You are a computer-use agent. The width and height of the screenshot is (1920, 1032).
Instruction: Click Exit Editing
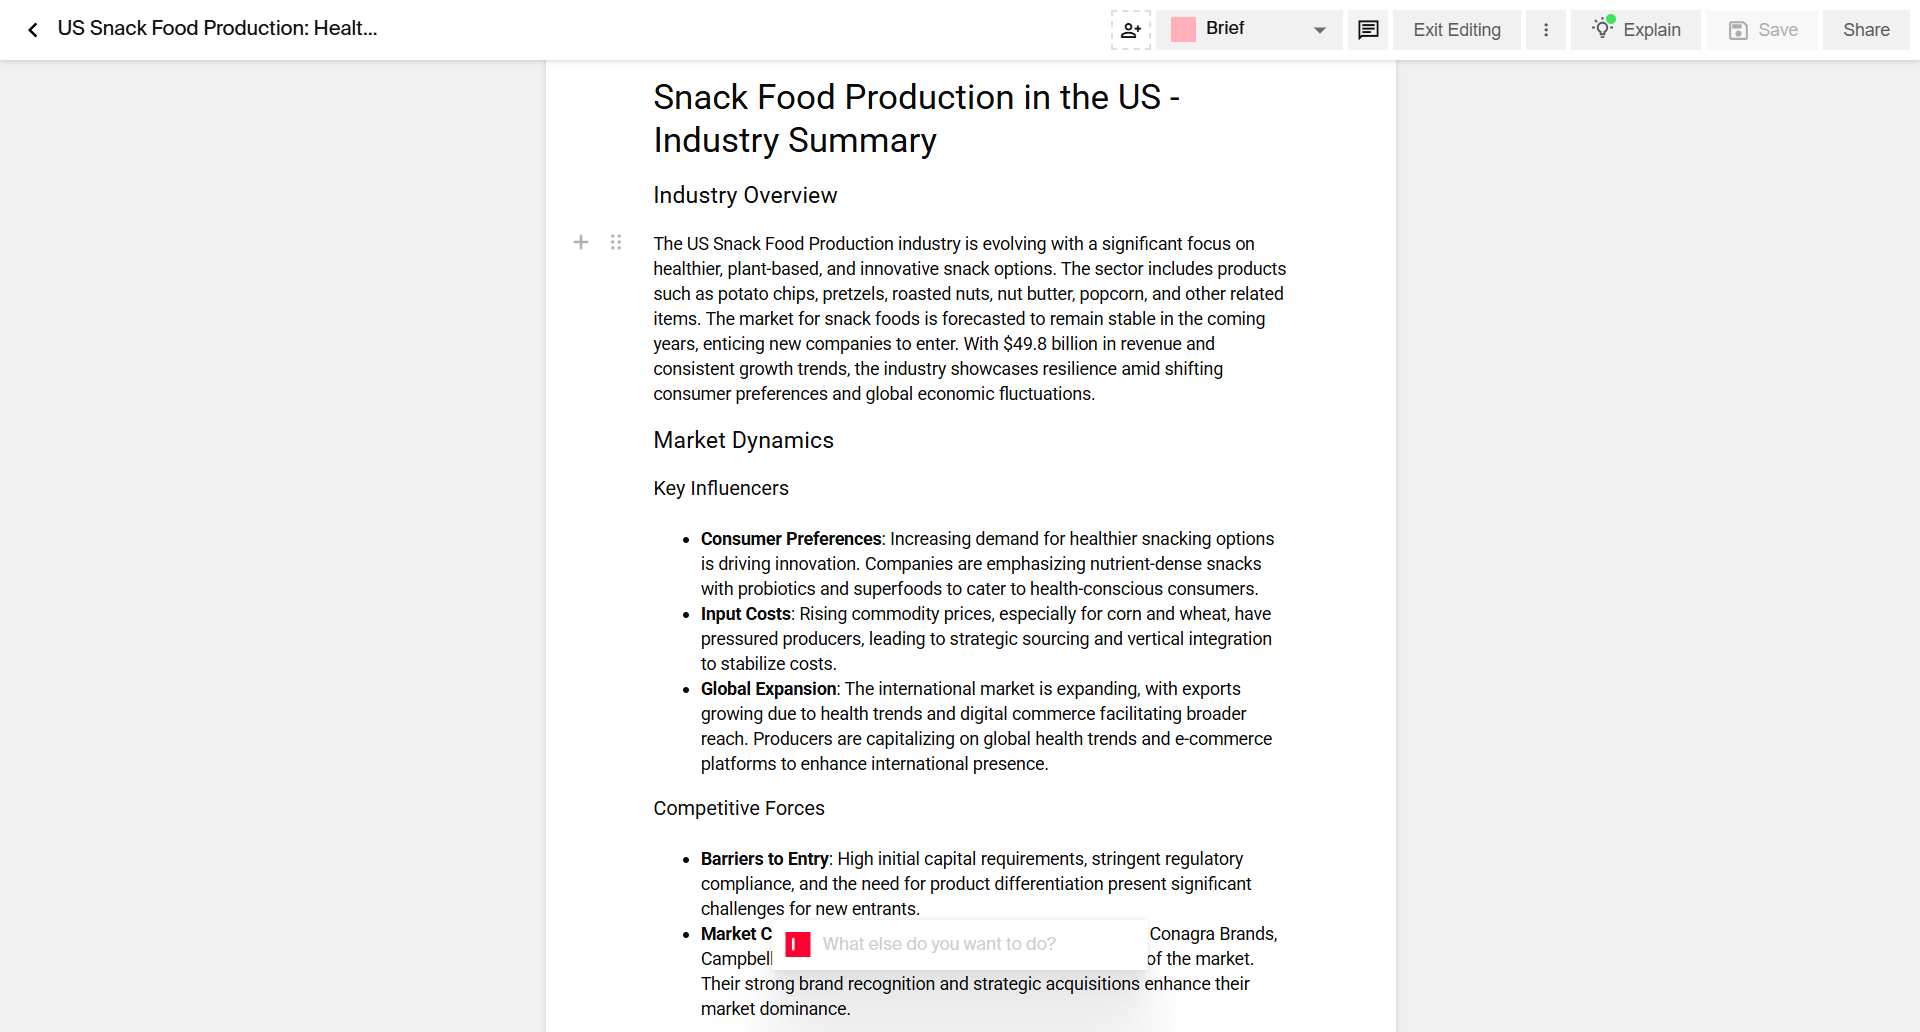[x=1456, y=29]
